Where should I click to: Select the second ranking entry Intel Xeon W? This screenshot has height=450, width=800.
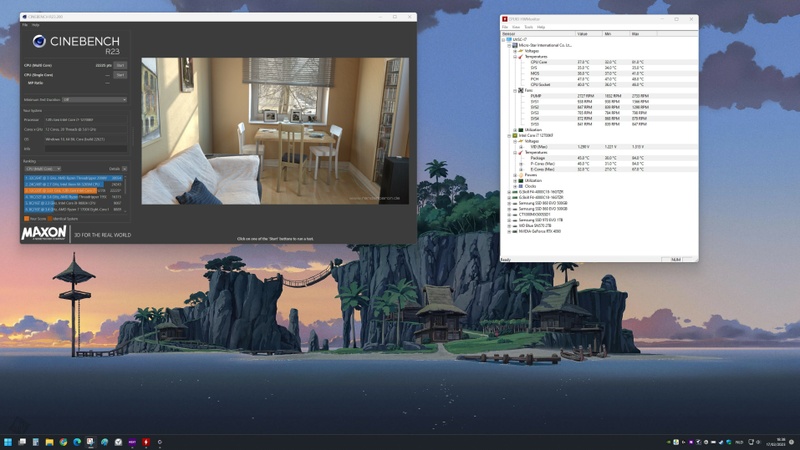(x=73, y=184)
